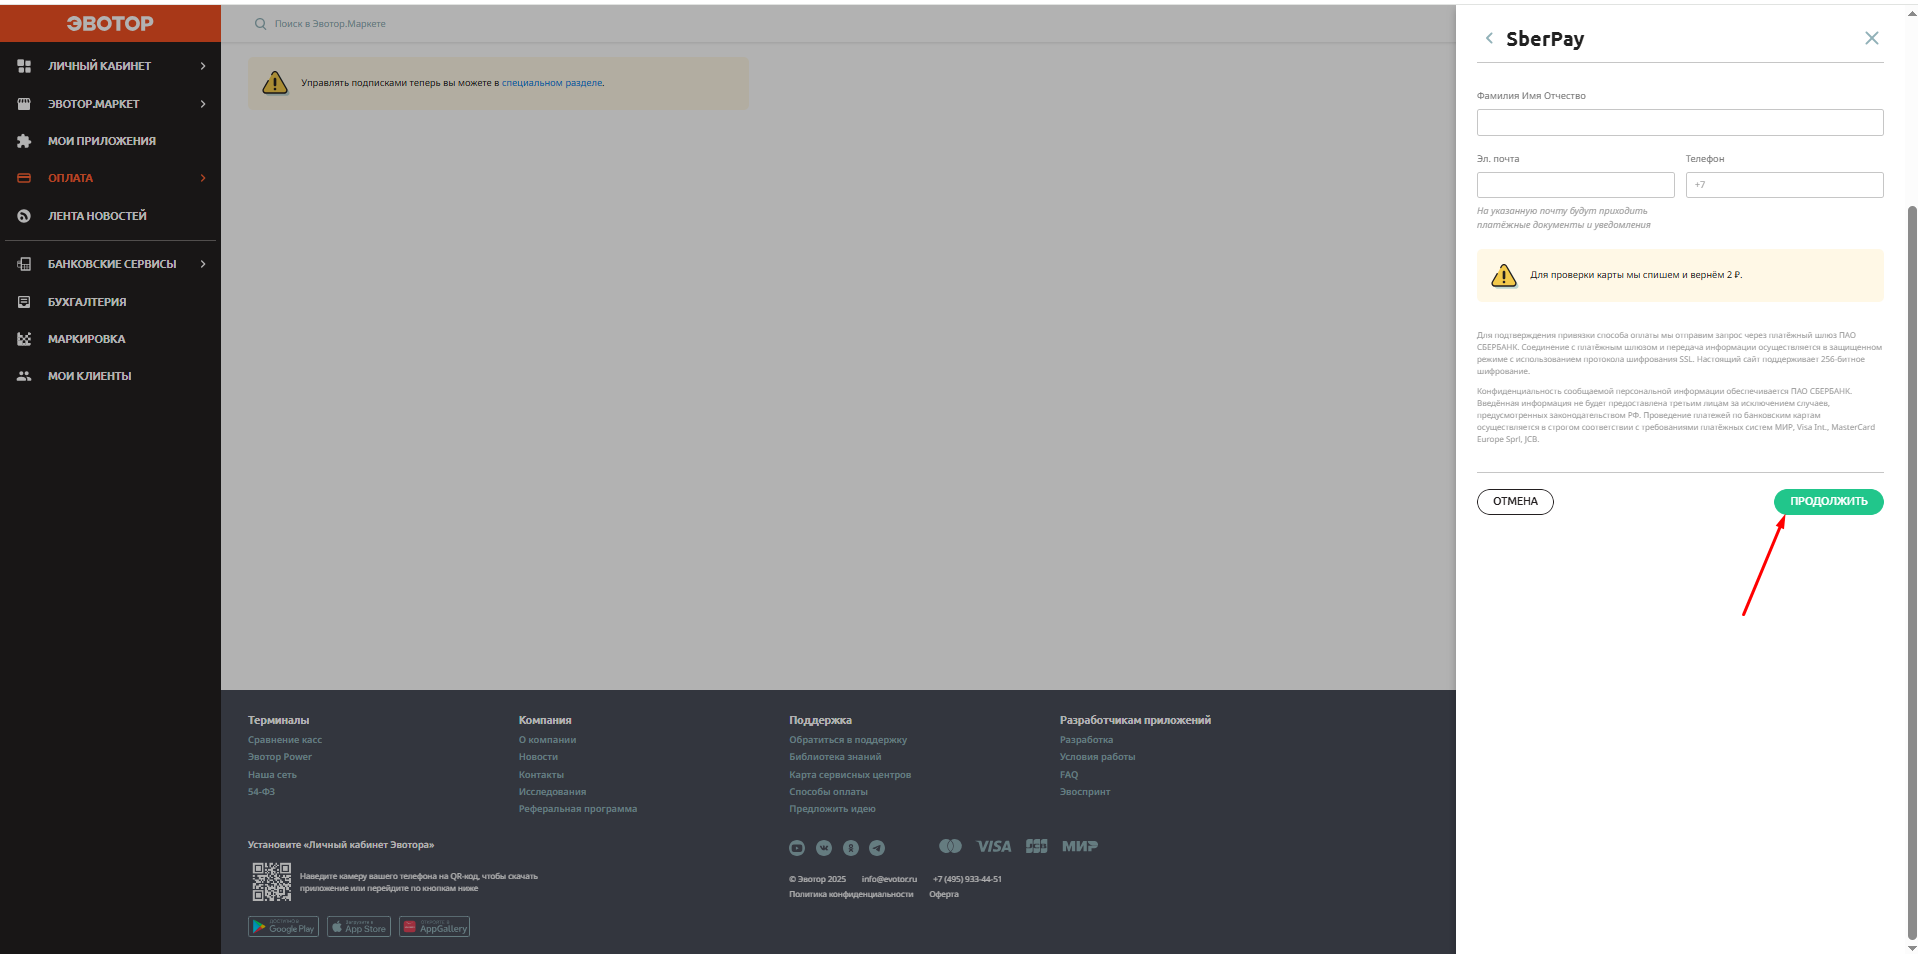The width and height of the screenshot is (1918, 954).
Task: Click the AppGallery badge
Action: point(434,927)
